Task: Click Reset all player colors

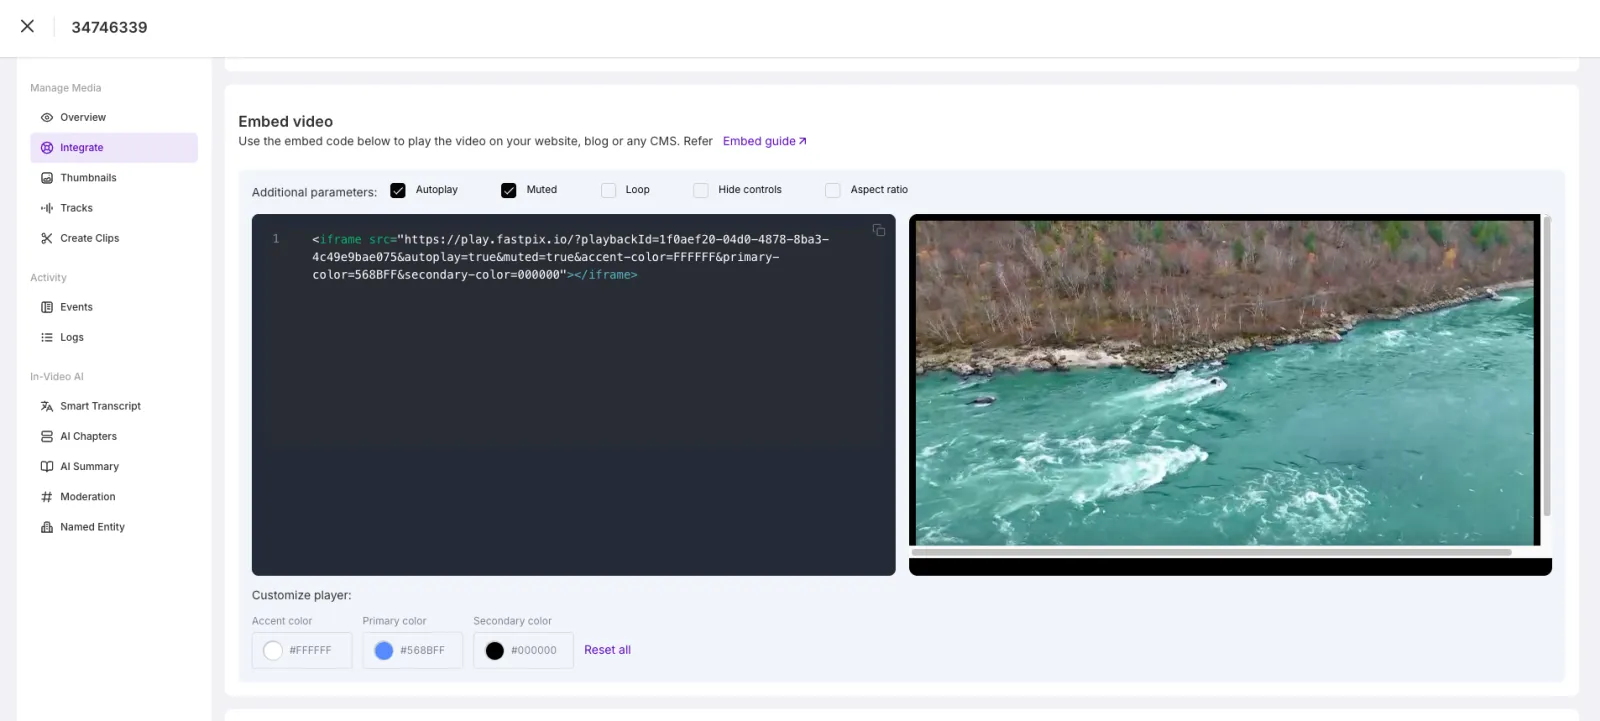Action: (x=607, y=650)
